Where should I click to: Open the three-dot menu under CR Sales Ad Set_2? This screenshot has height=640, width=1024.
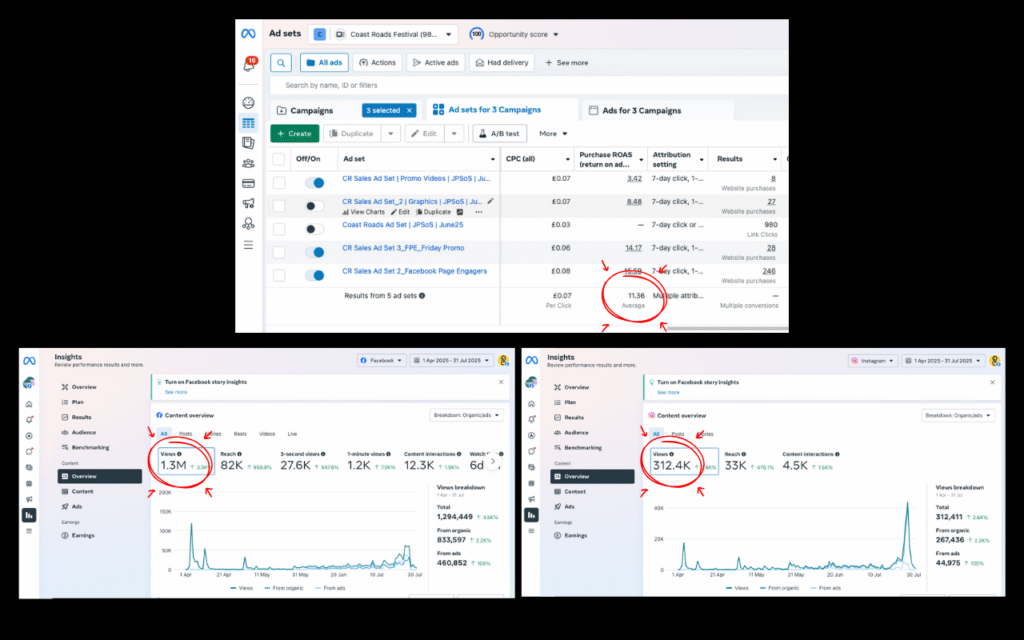point(479,212)
